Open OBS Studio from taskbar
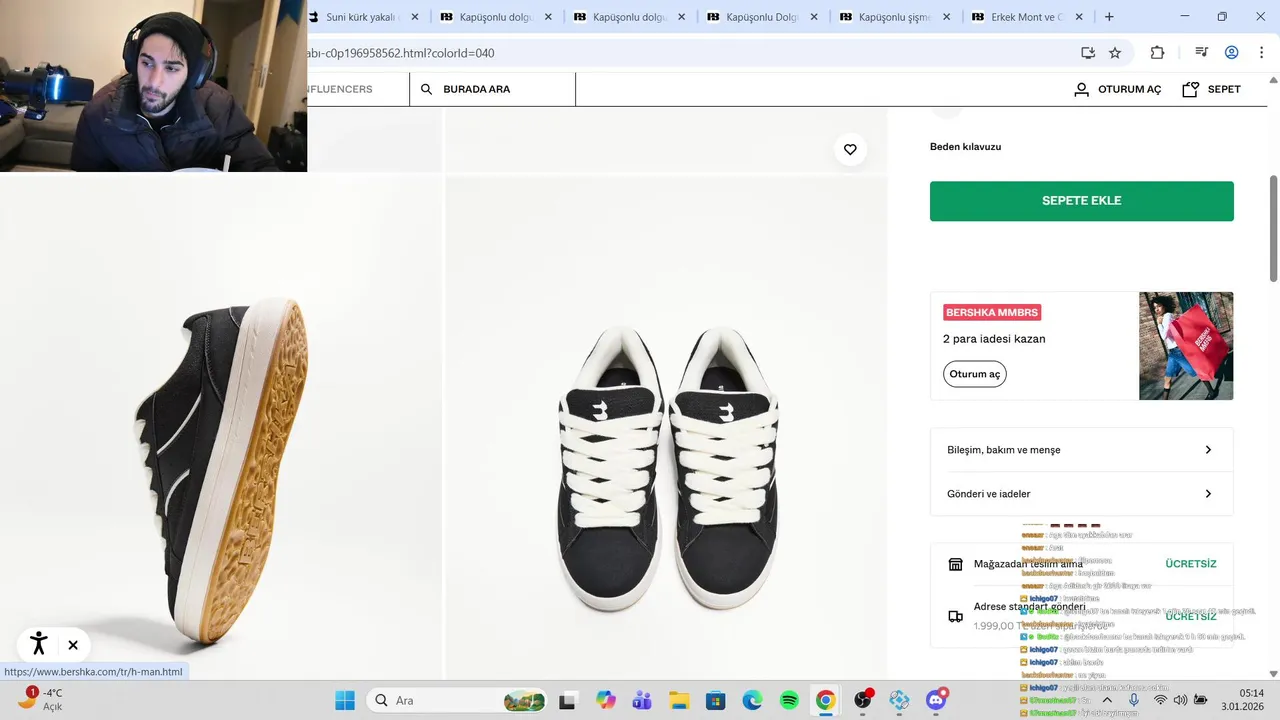Image resolution: width=1280 pixels, height=720 pixels. pos(863,700)
